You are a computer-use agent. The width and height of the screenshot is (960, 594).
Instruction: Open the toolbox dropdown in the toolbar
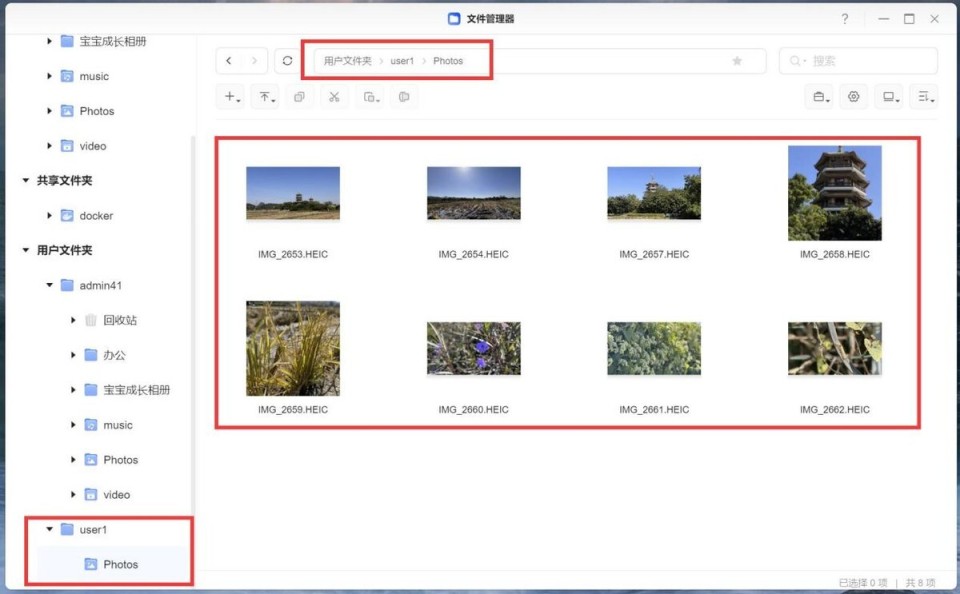pos(820,97)
